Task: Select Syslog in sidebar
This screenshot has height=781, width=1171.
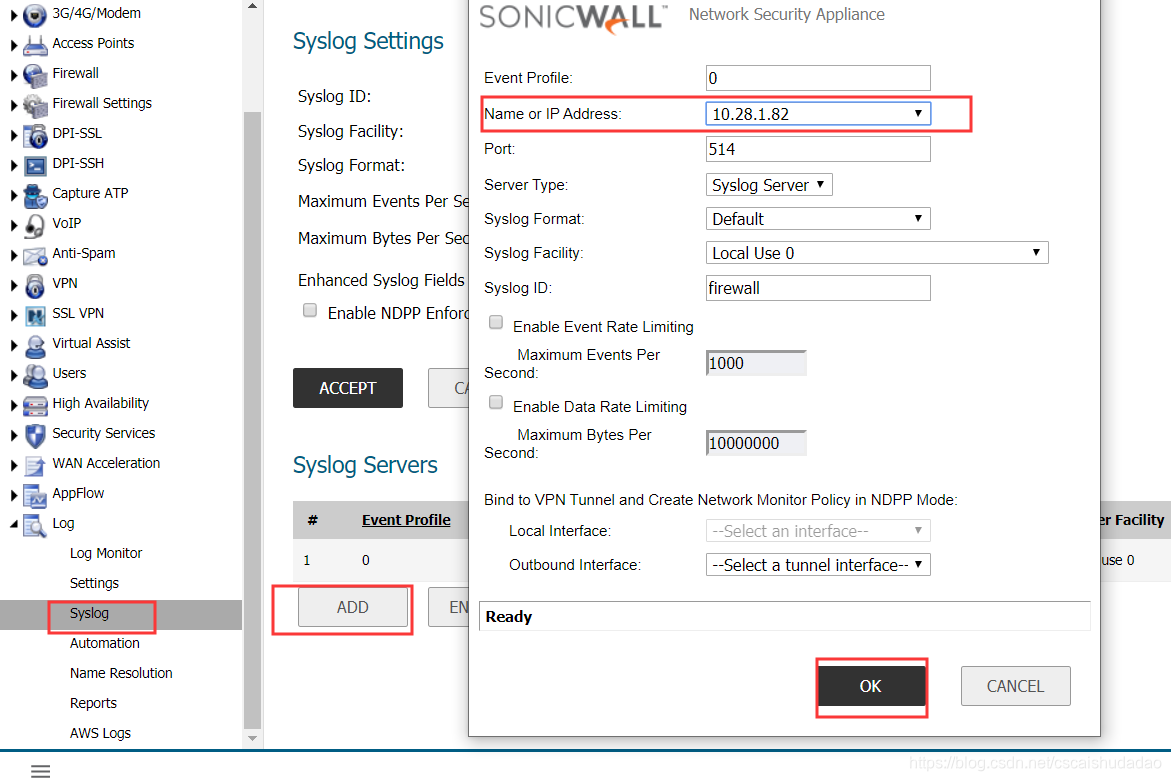Action: (x=90, y=613)
